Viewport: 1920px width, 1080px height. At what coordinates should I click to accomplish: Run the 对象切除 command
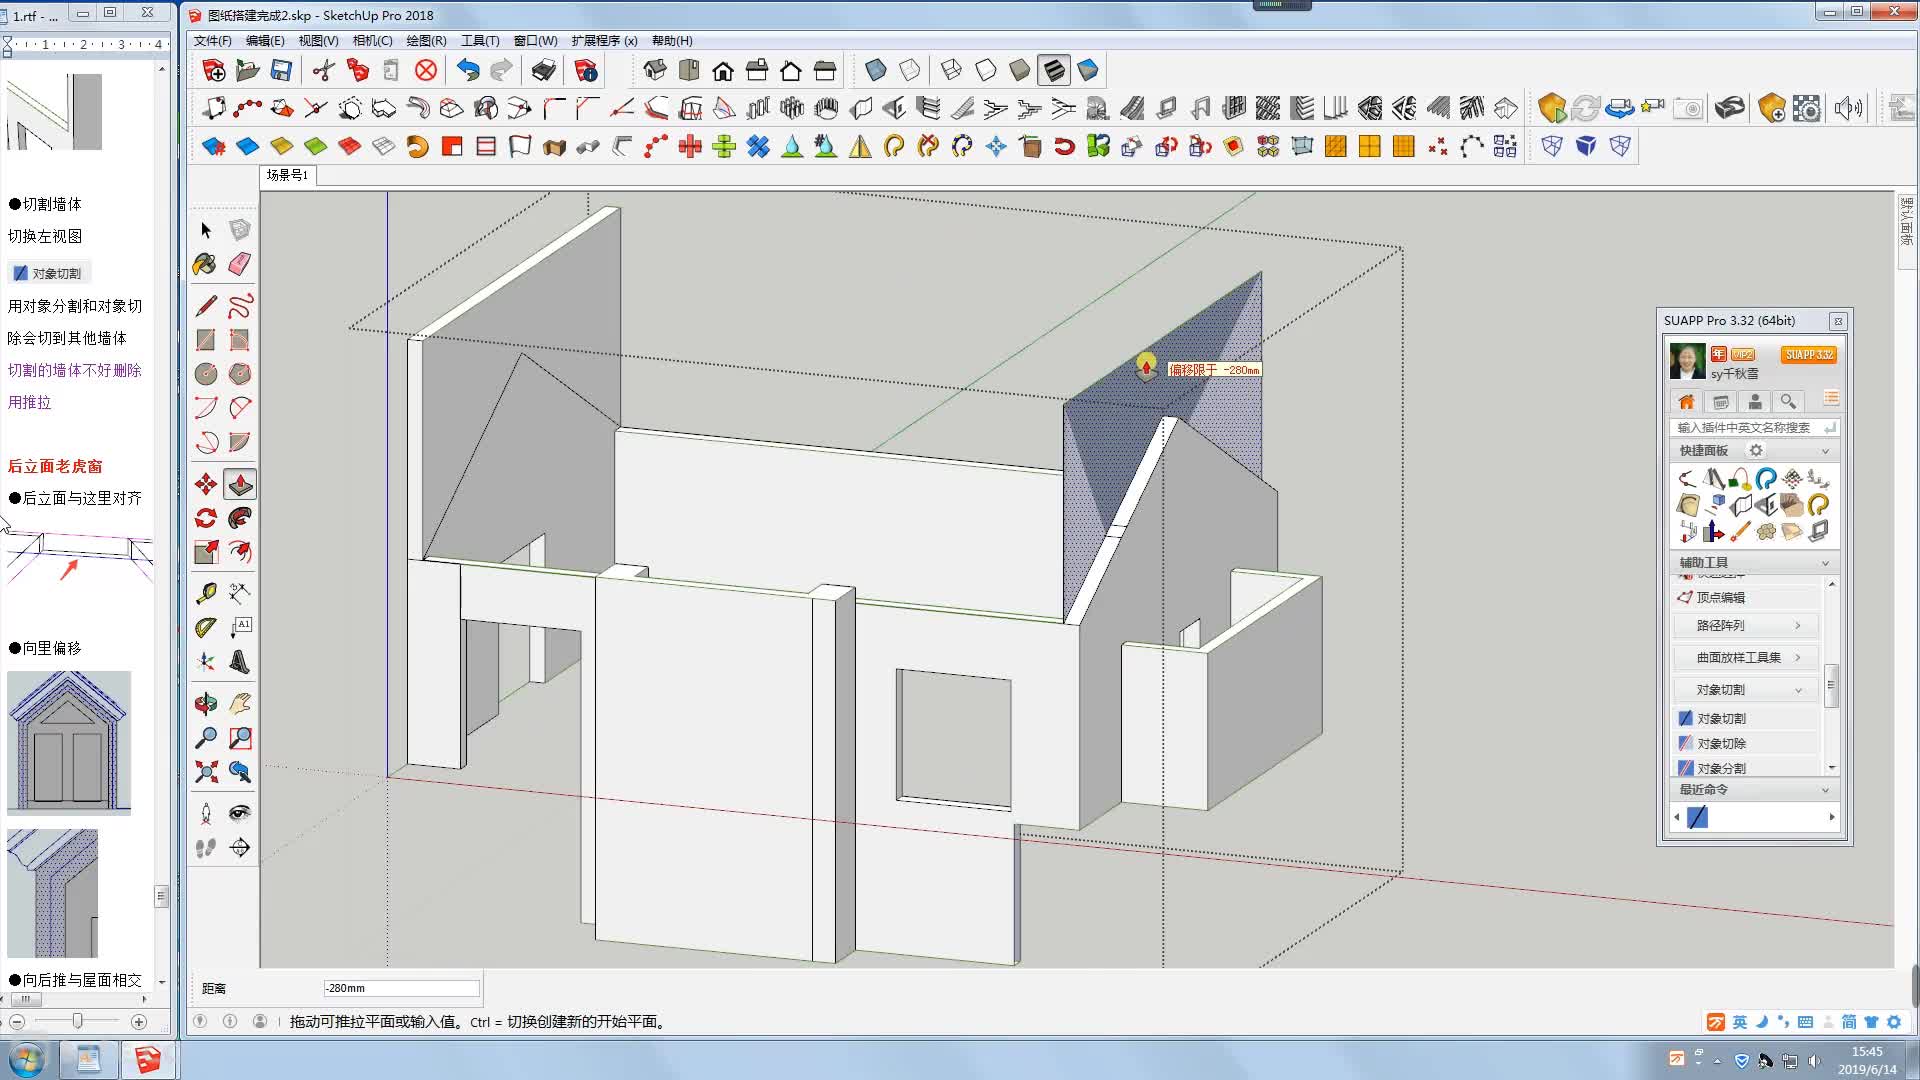(x=1747, y=743)
